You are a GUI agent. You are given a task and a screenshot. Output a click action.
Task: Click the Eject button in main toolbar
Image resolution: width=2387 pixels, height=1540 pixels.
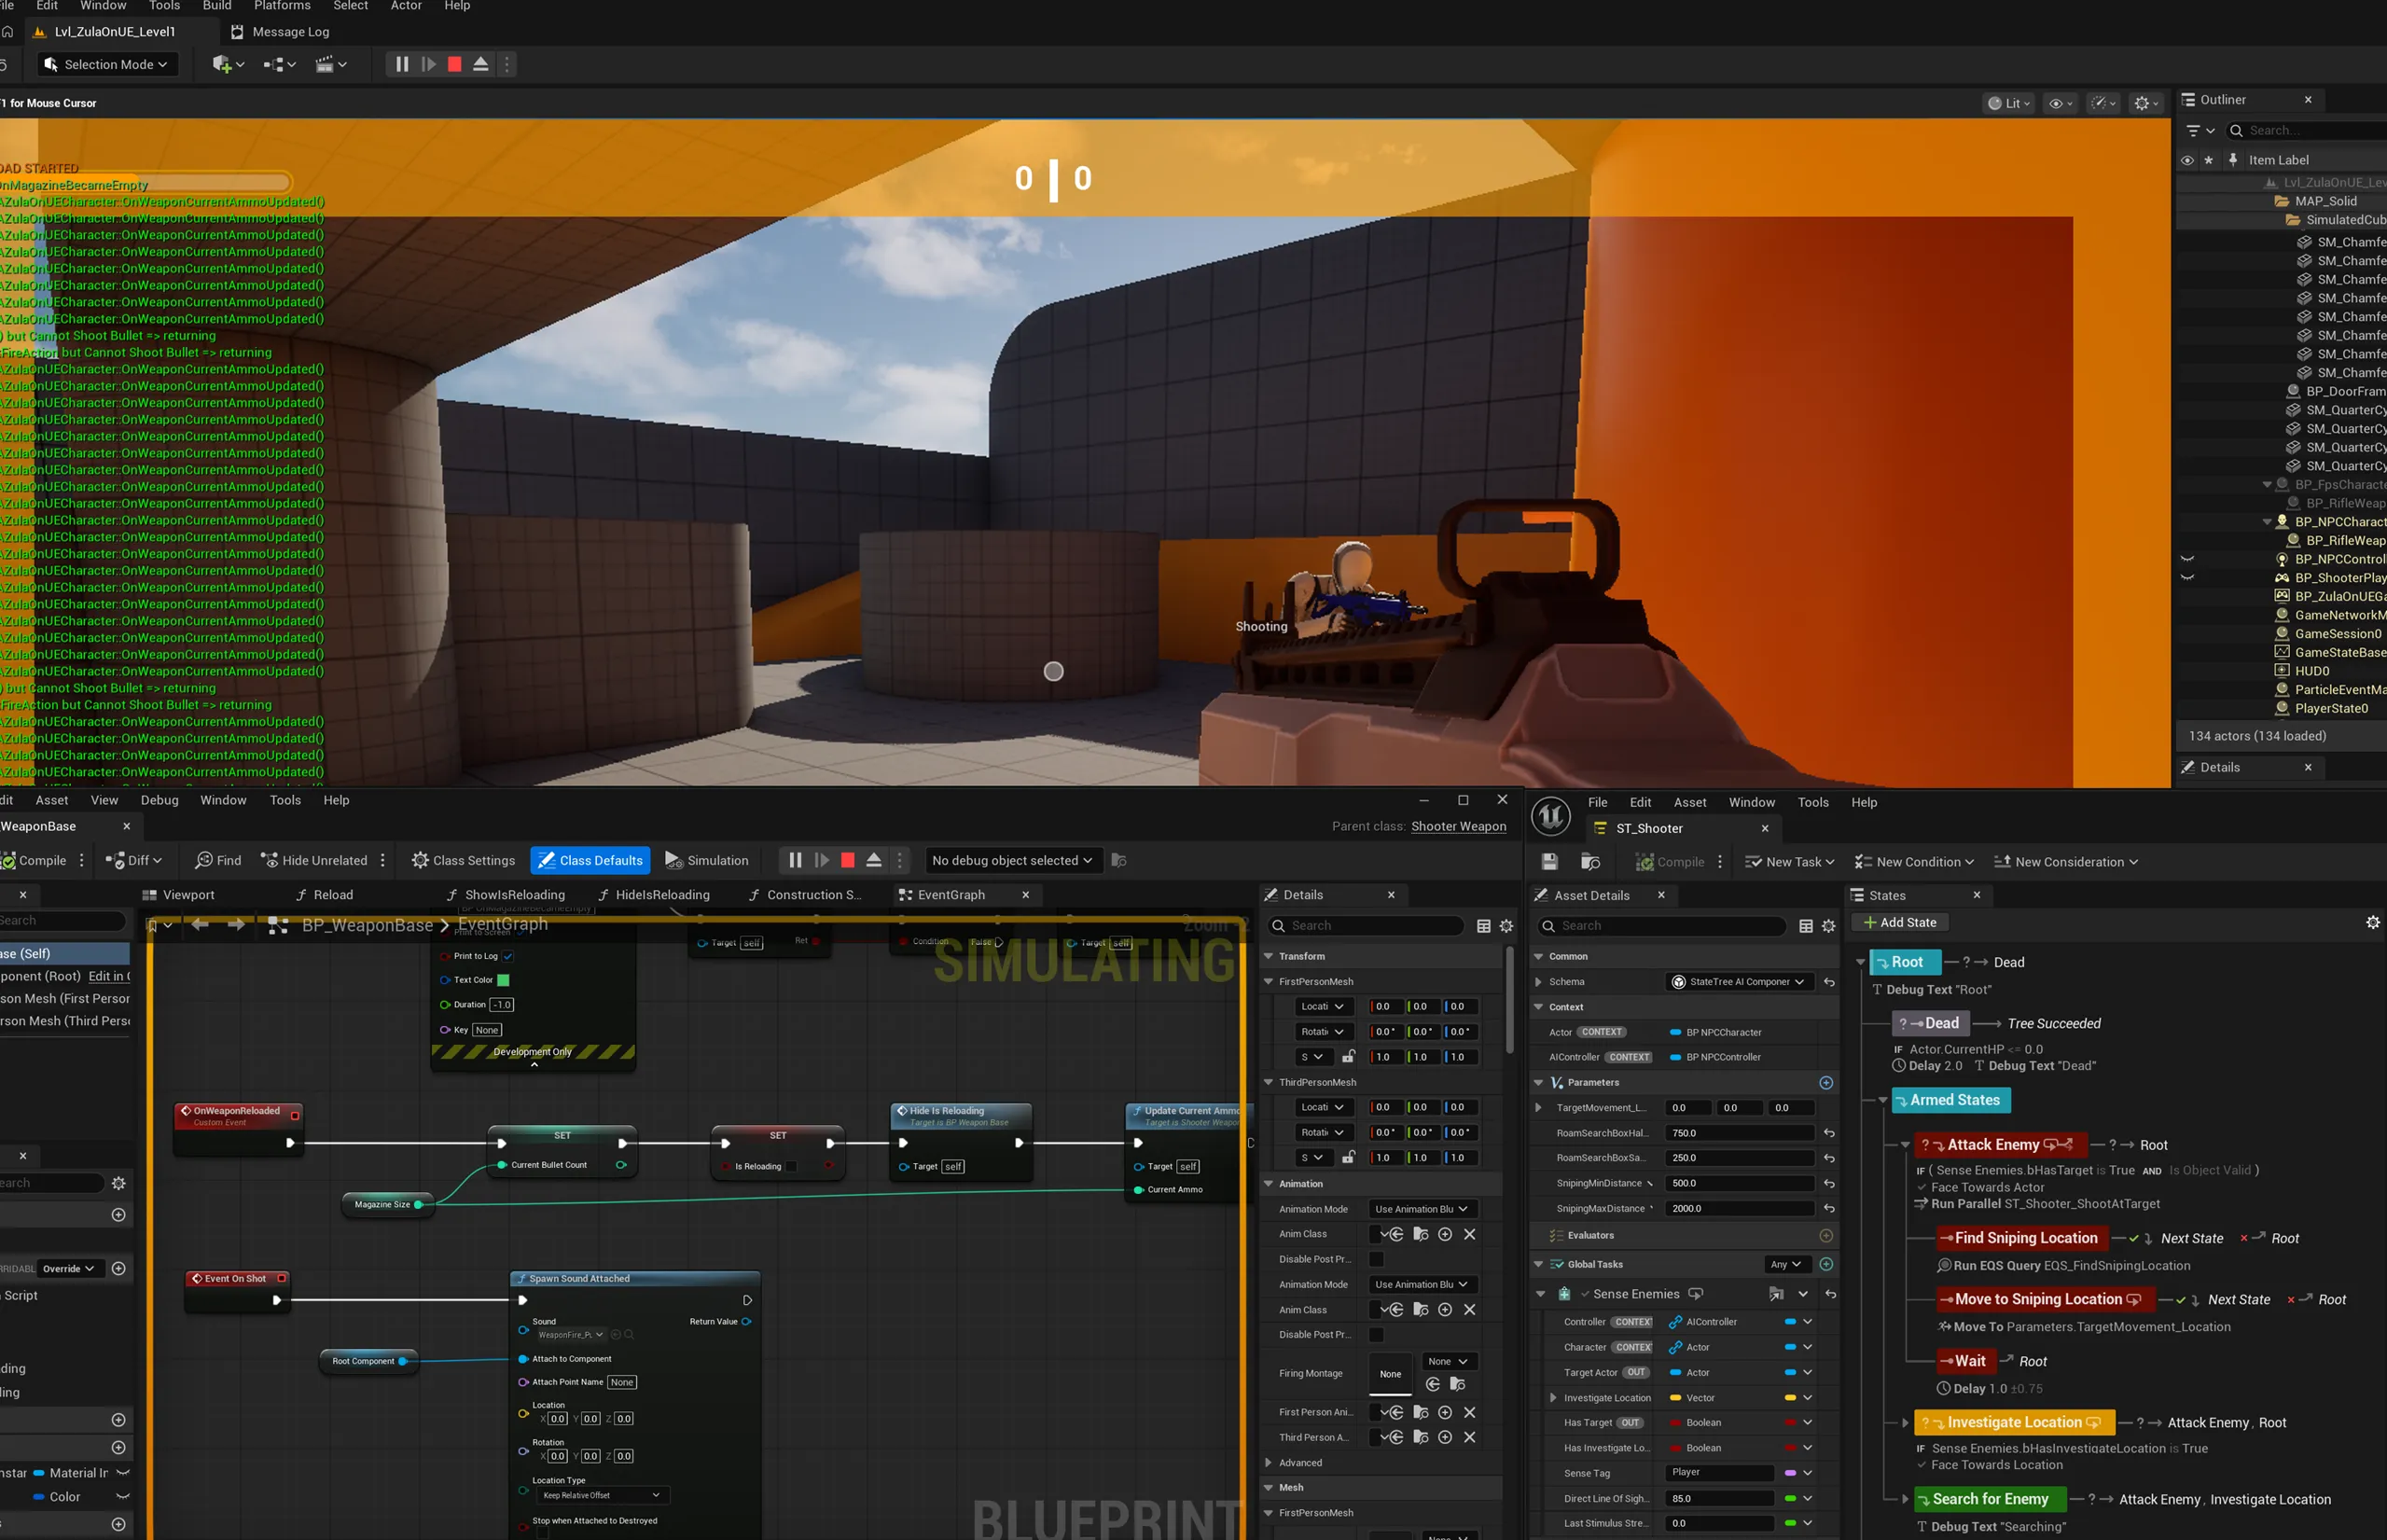point(481,64)
